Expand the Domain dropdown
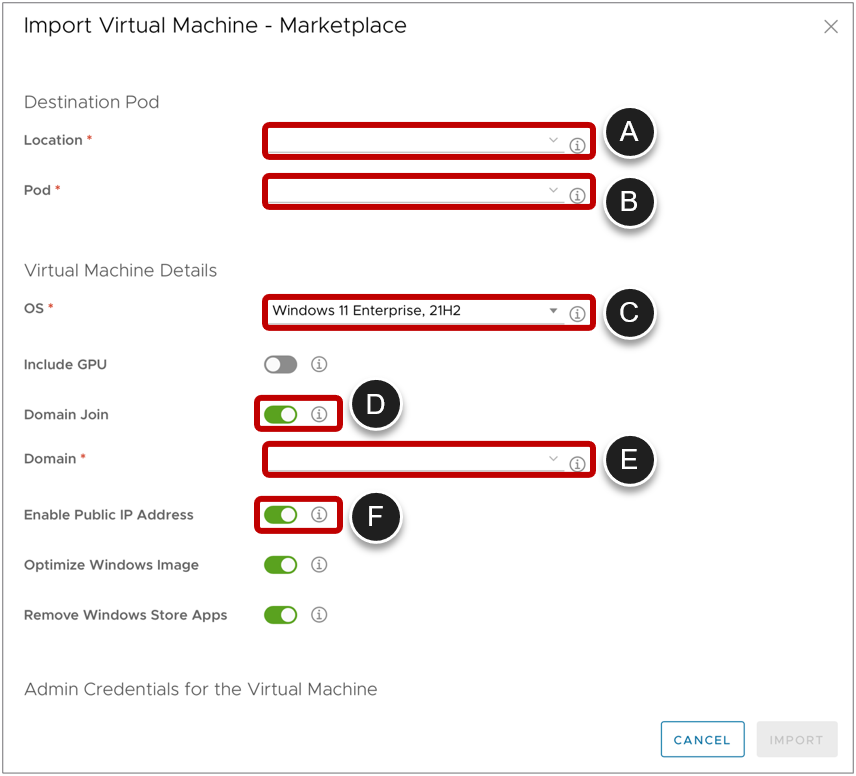856x776 pixels. coord(554,460)
